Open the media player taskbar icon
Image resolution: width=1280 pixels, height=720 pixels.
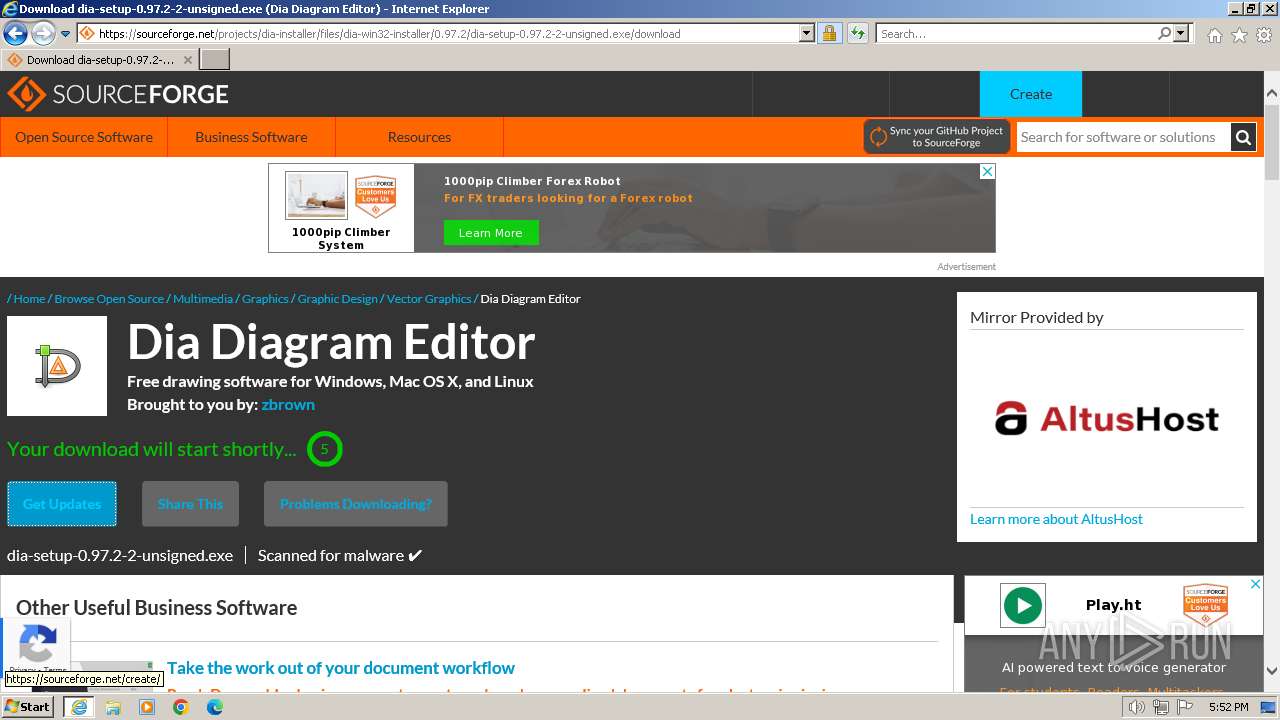tap(147, 707)
